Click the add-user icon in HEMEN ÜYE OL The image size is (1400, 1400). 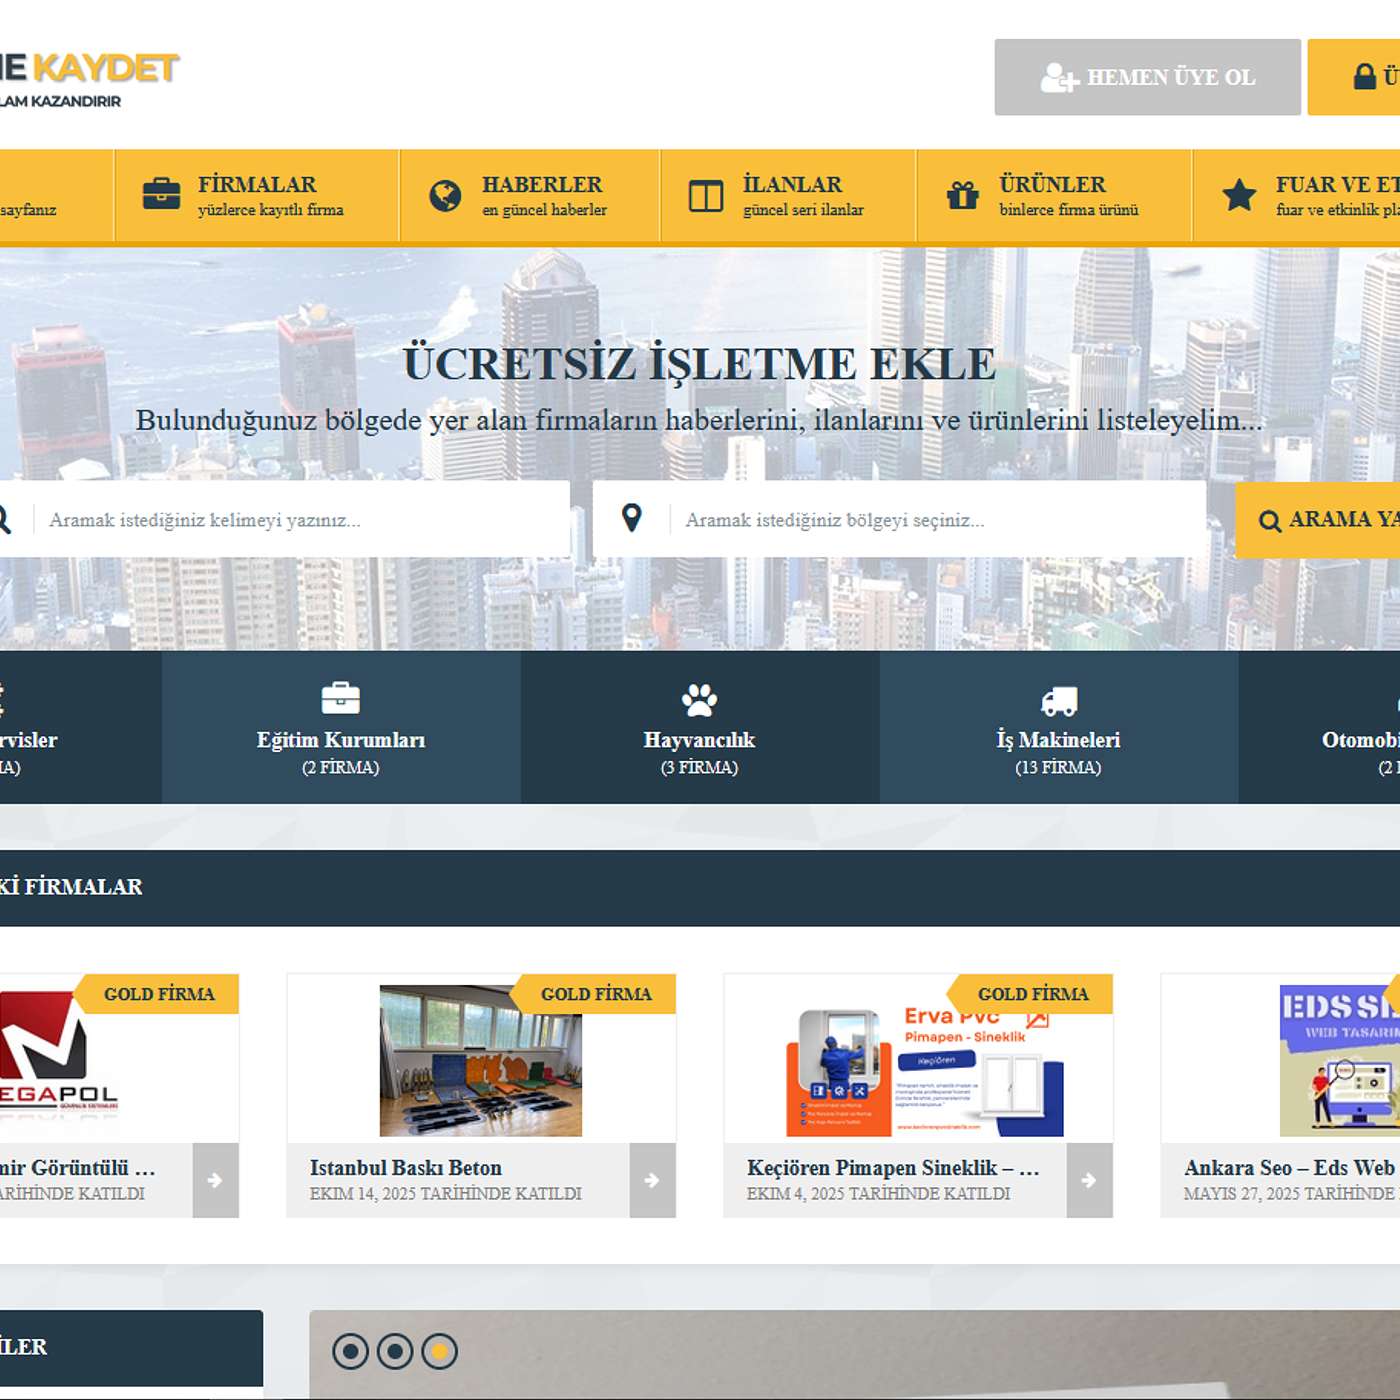coord(1059,77)
